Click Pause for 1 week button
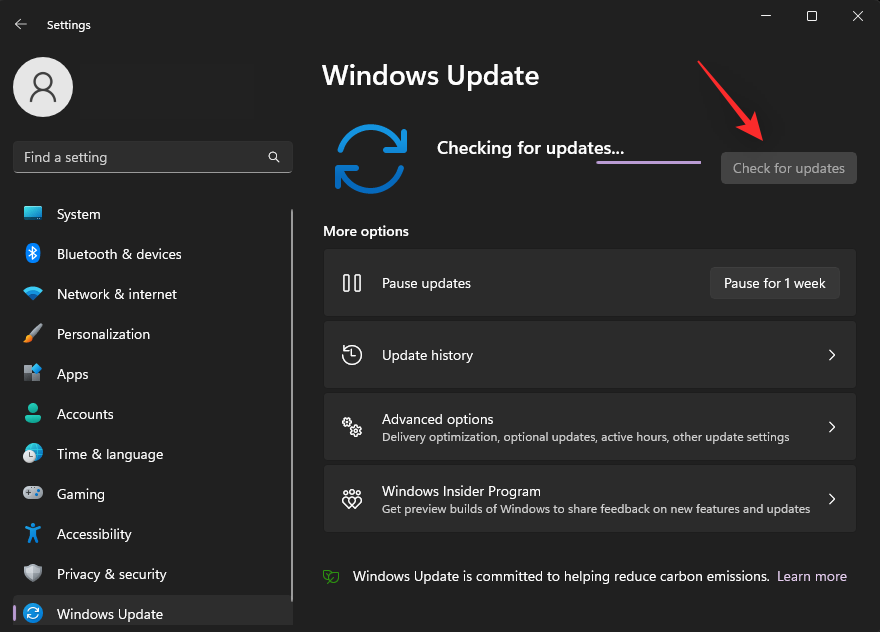 click(774, 283)
